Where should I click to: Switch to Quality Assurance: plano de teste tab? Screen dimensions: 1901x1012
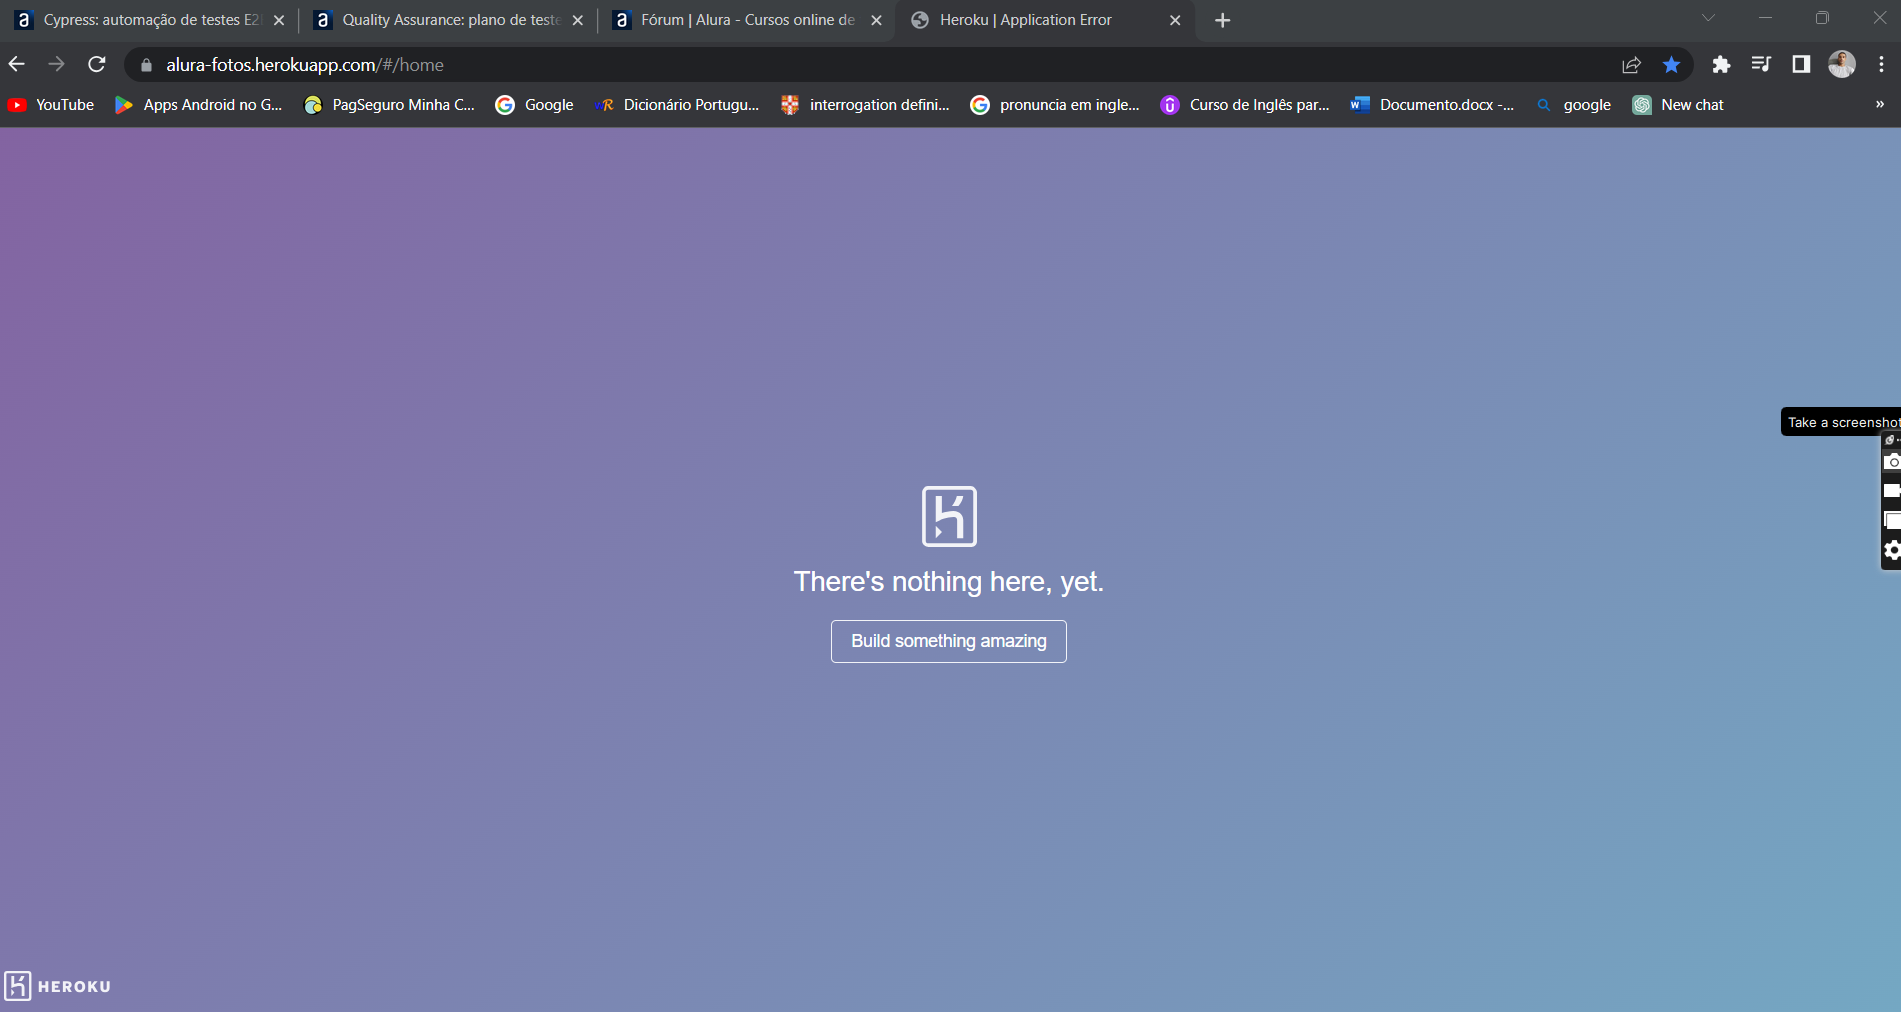pyautogui.click(x=449, y=20)
